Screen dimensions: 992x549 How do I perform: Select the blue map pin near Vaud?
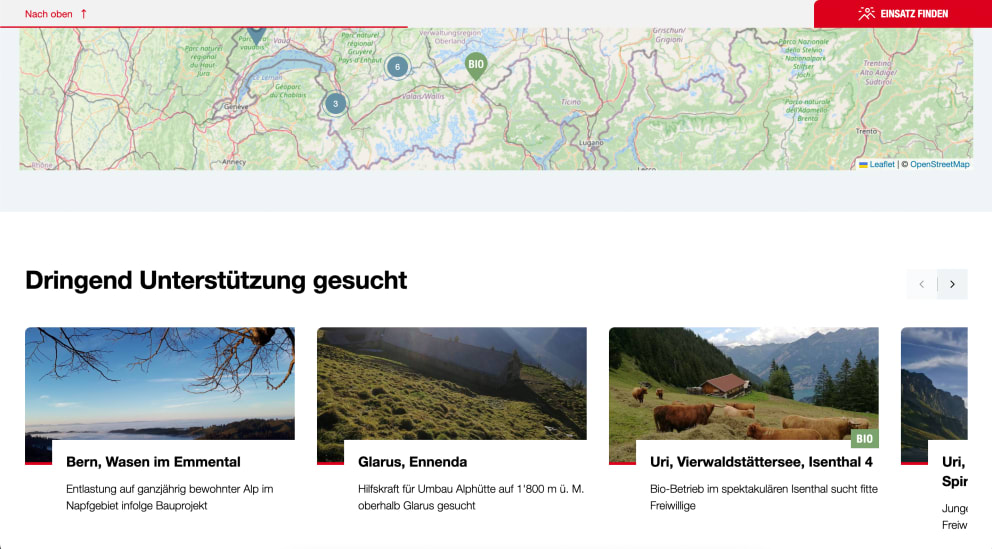[256, 35]
